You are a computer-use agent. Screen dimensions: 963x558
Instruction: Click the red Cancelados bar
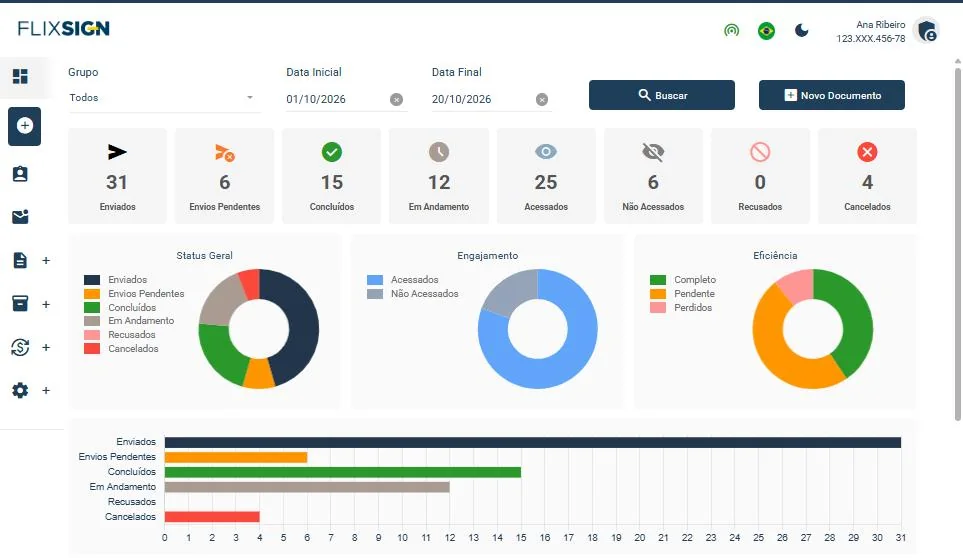pyautogui.click(x=212, y=517)
